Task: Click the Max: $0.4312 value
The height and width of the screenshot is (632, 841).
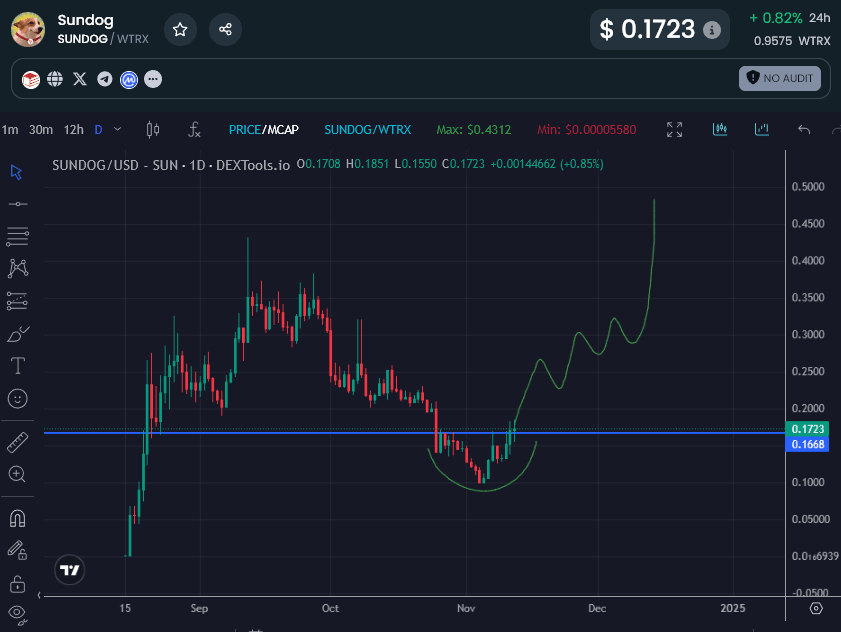Action: click(474, 130)
